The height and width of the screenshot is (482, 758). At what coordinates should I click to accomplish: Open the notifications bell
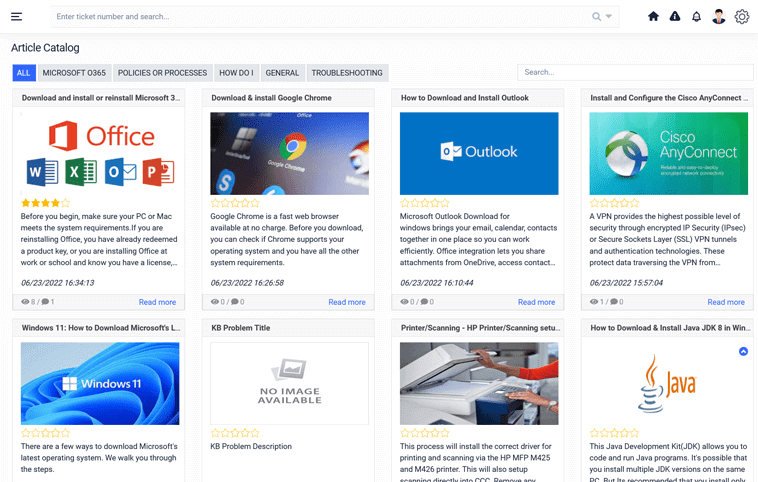pos(696,17)
